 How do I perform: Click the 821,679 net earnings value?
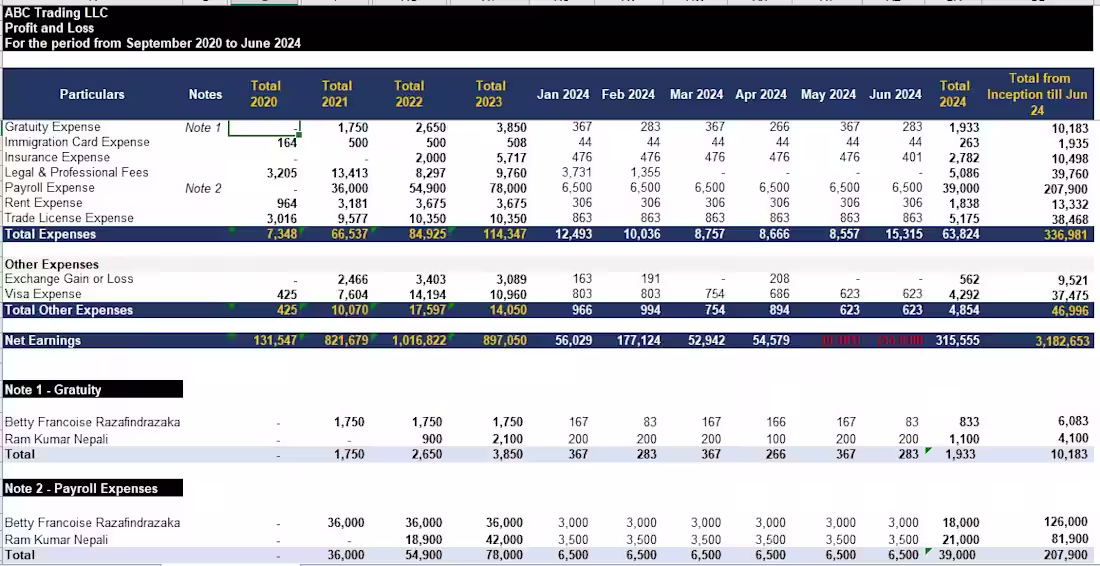(x=346, y=340)
